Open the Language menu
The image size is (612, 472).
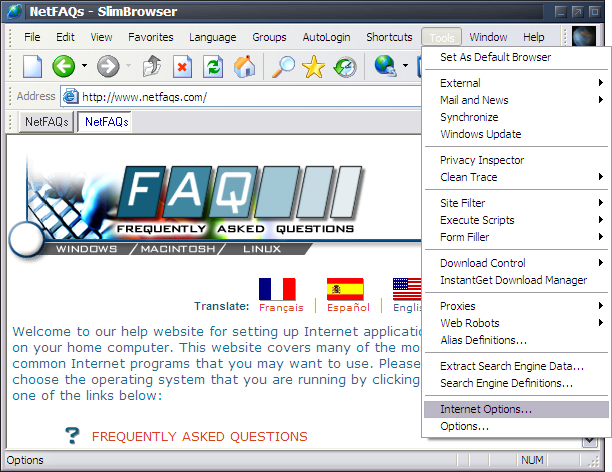(213, 37)
